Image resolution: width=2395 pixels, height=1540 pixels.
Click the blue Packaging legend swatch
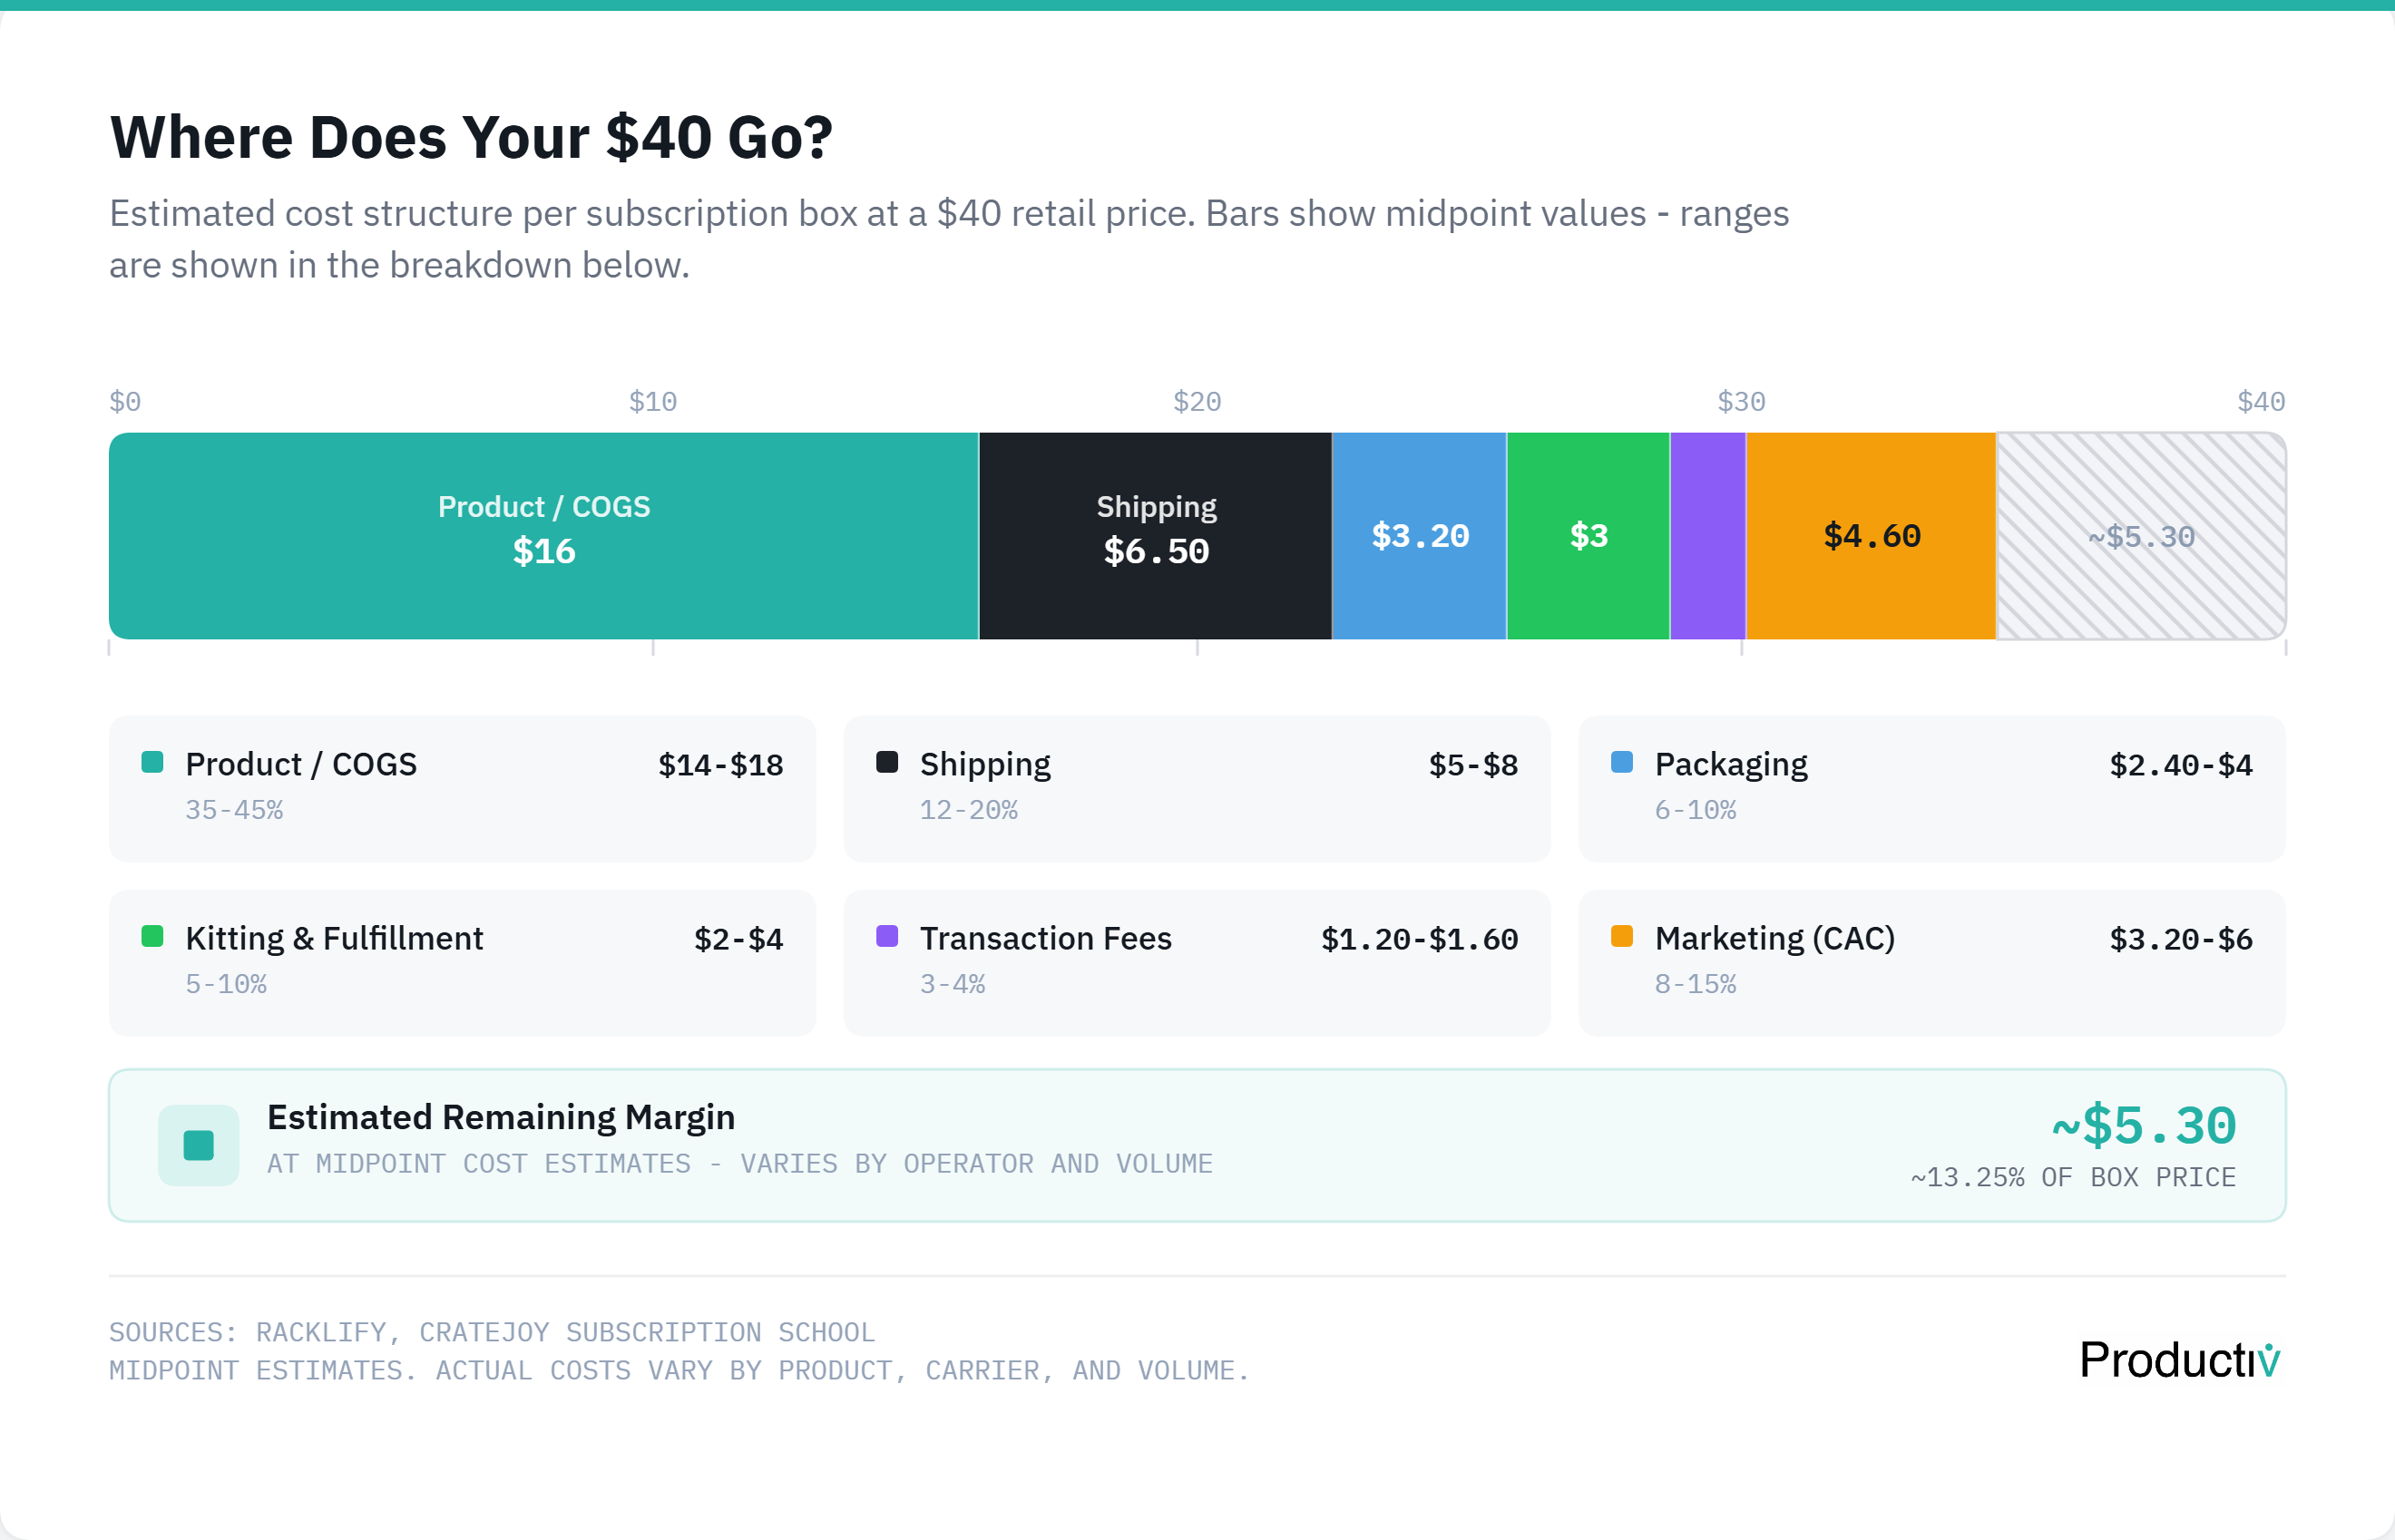(1622, 762)
